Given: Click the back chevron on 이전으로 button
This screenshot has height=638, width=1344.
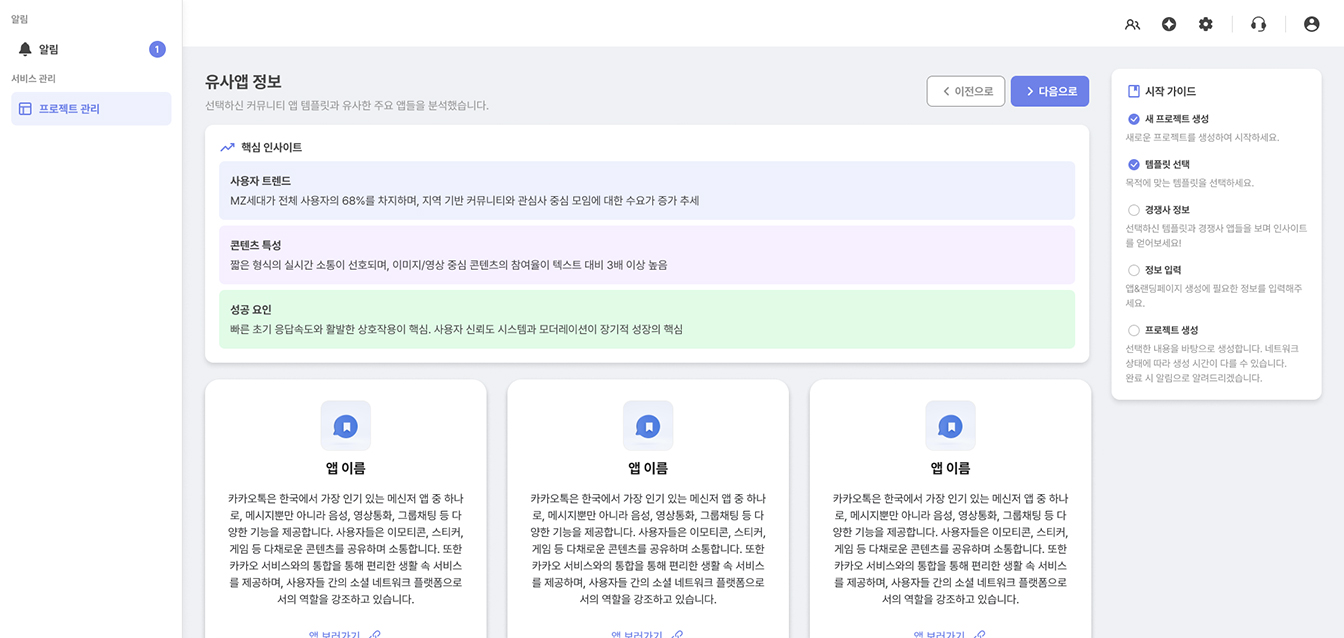Looking at the screenshot, I should coord(944,91).
